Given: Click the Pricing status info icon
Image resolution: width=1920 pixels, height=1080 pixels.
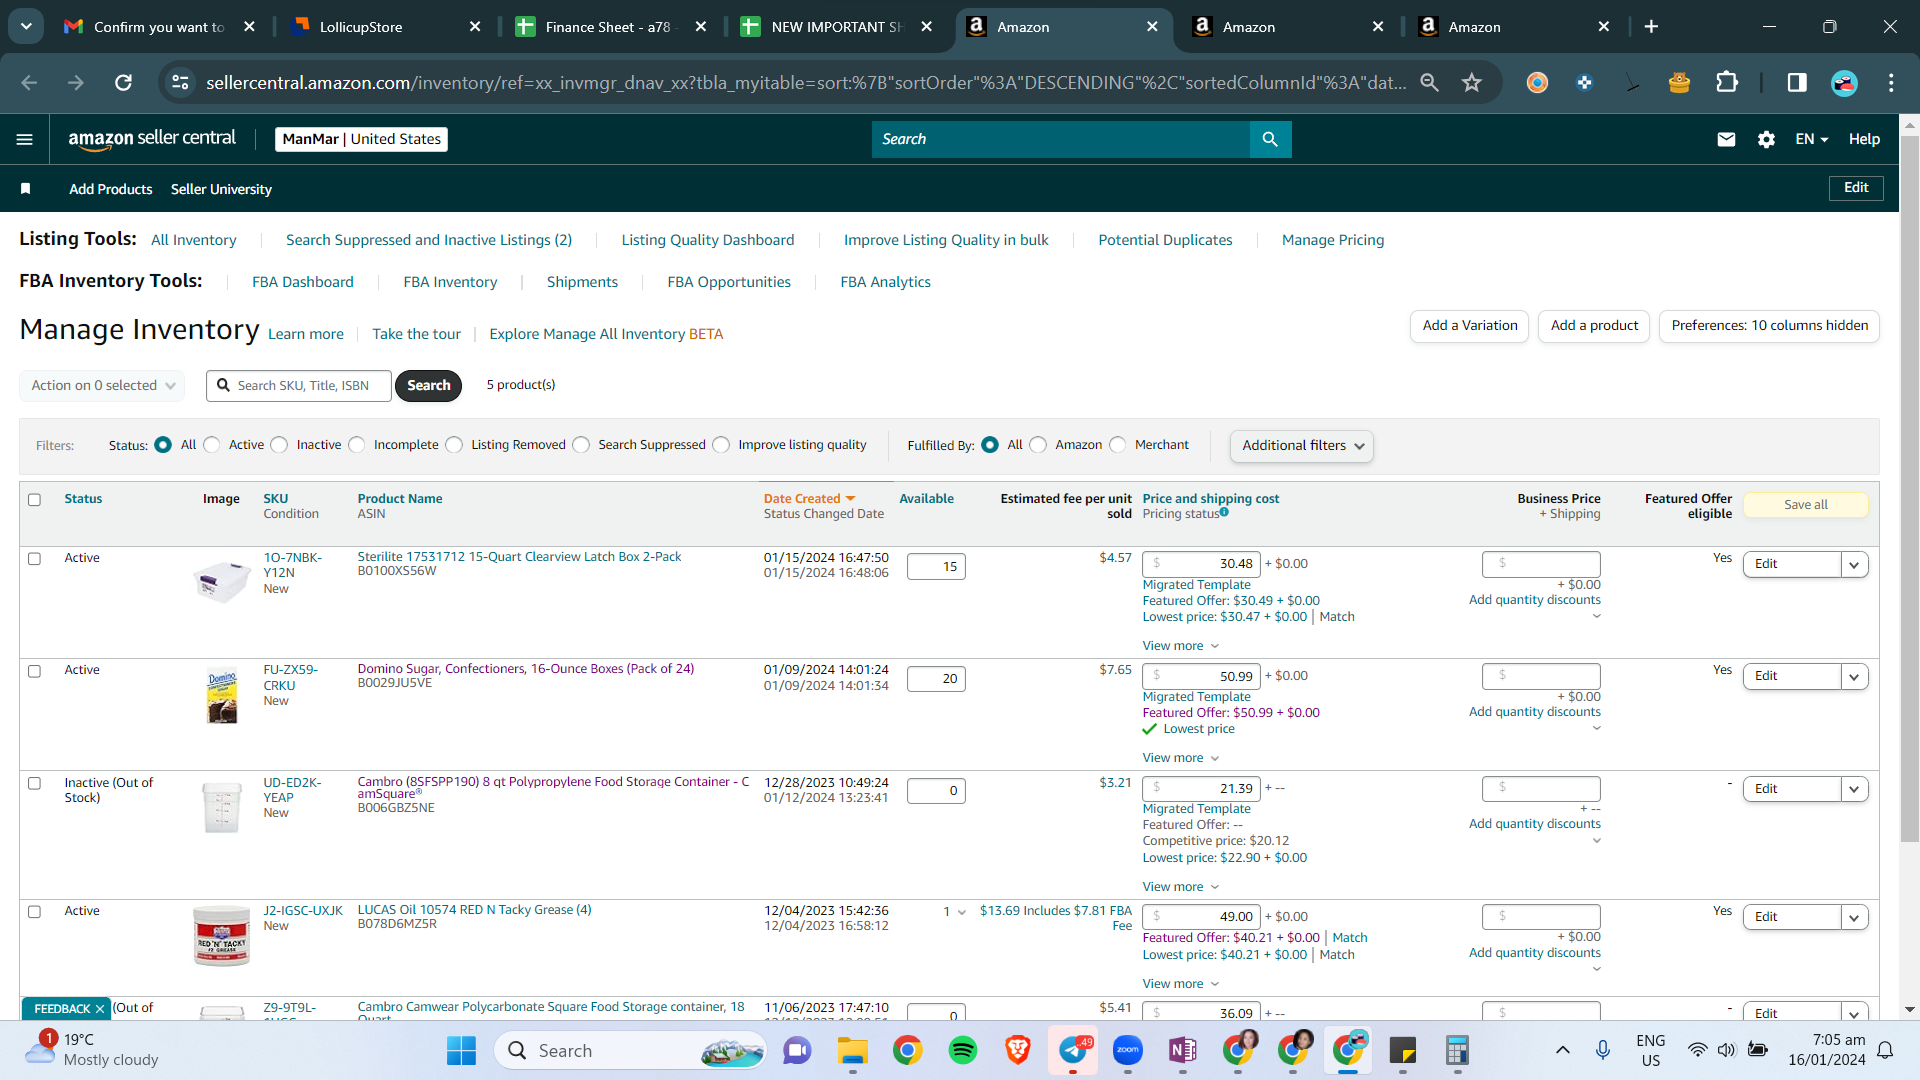Looking at the screenshot, I should pyautogui.click(x=1224, y=513).
